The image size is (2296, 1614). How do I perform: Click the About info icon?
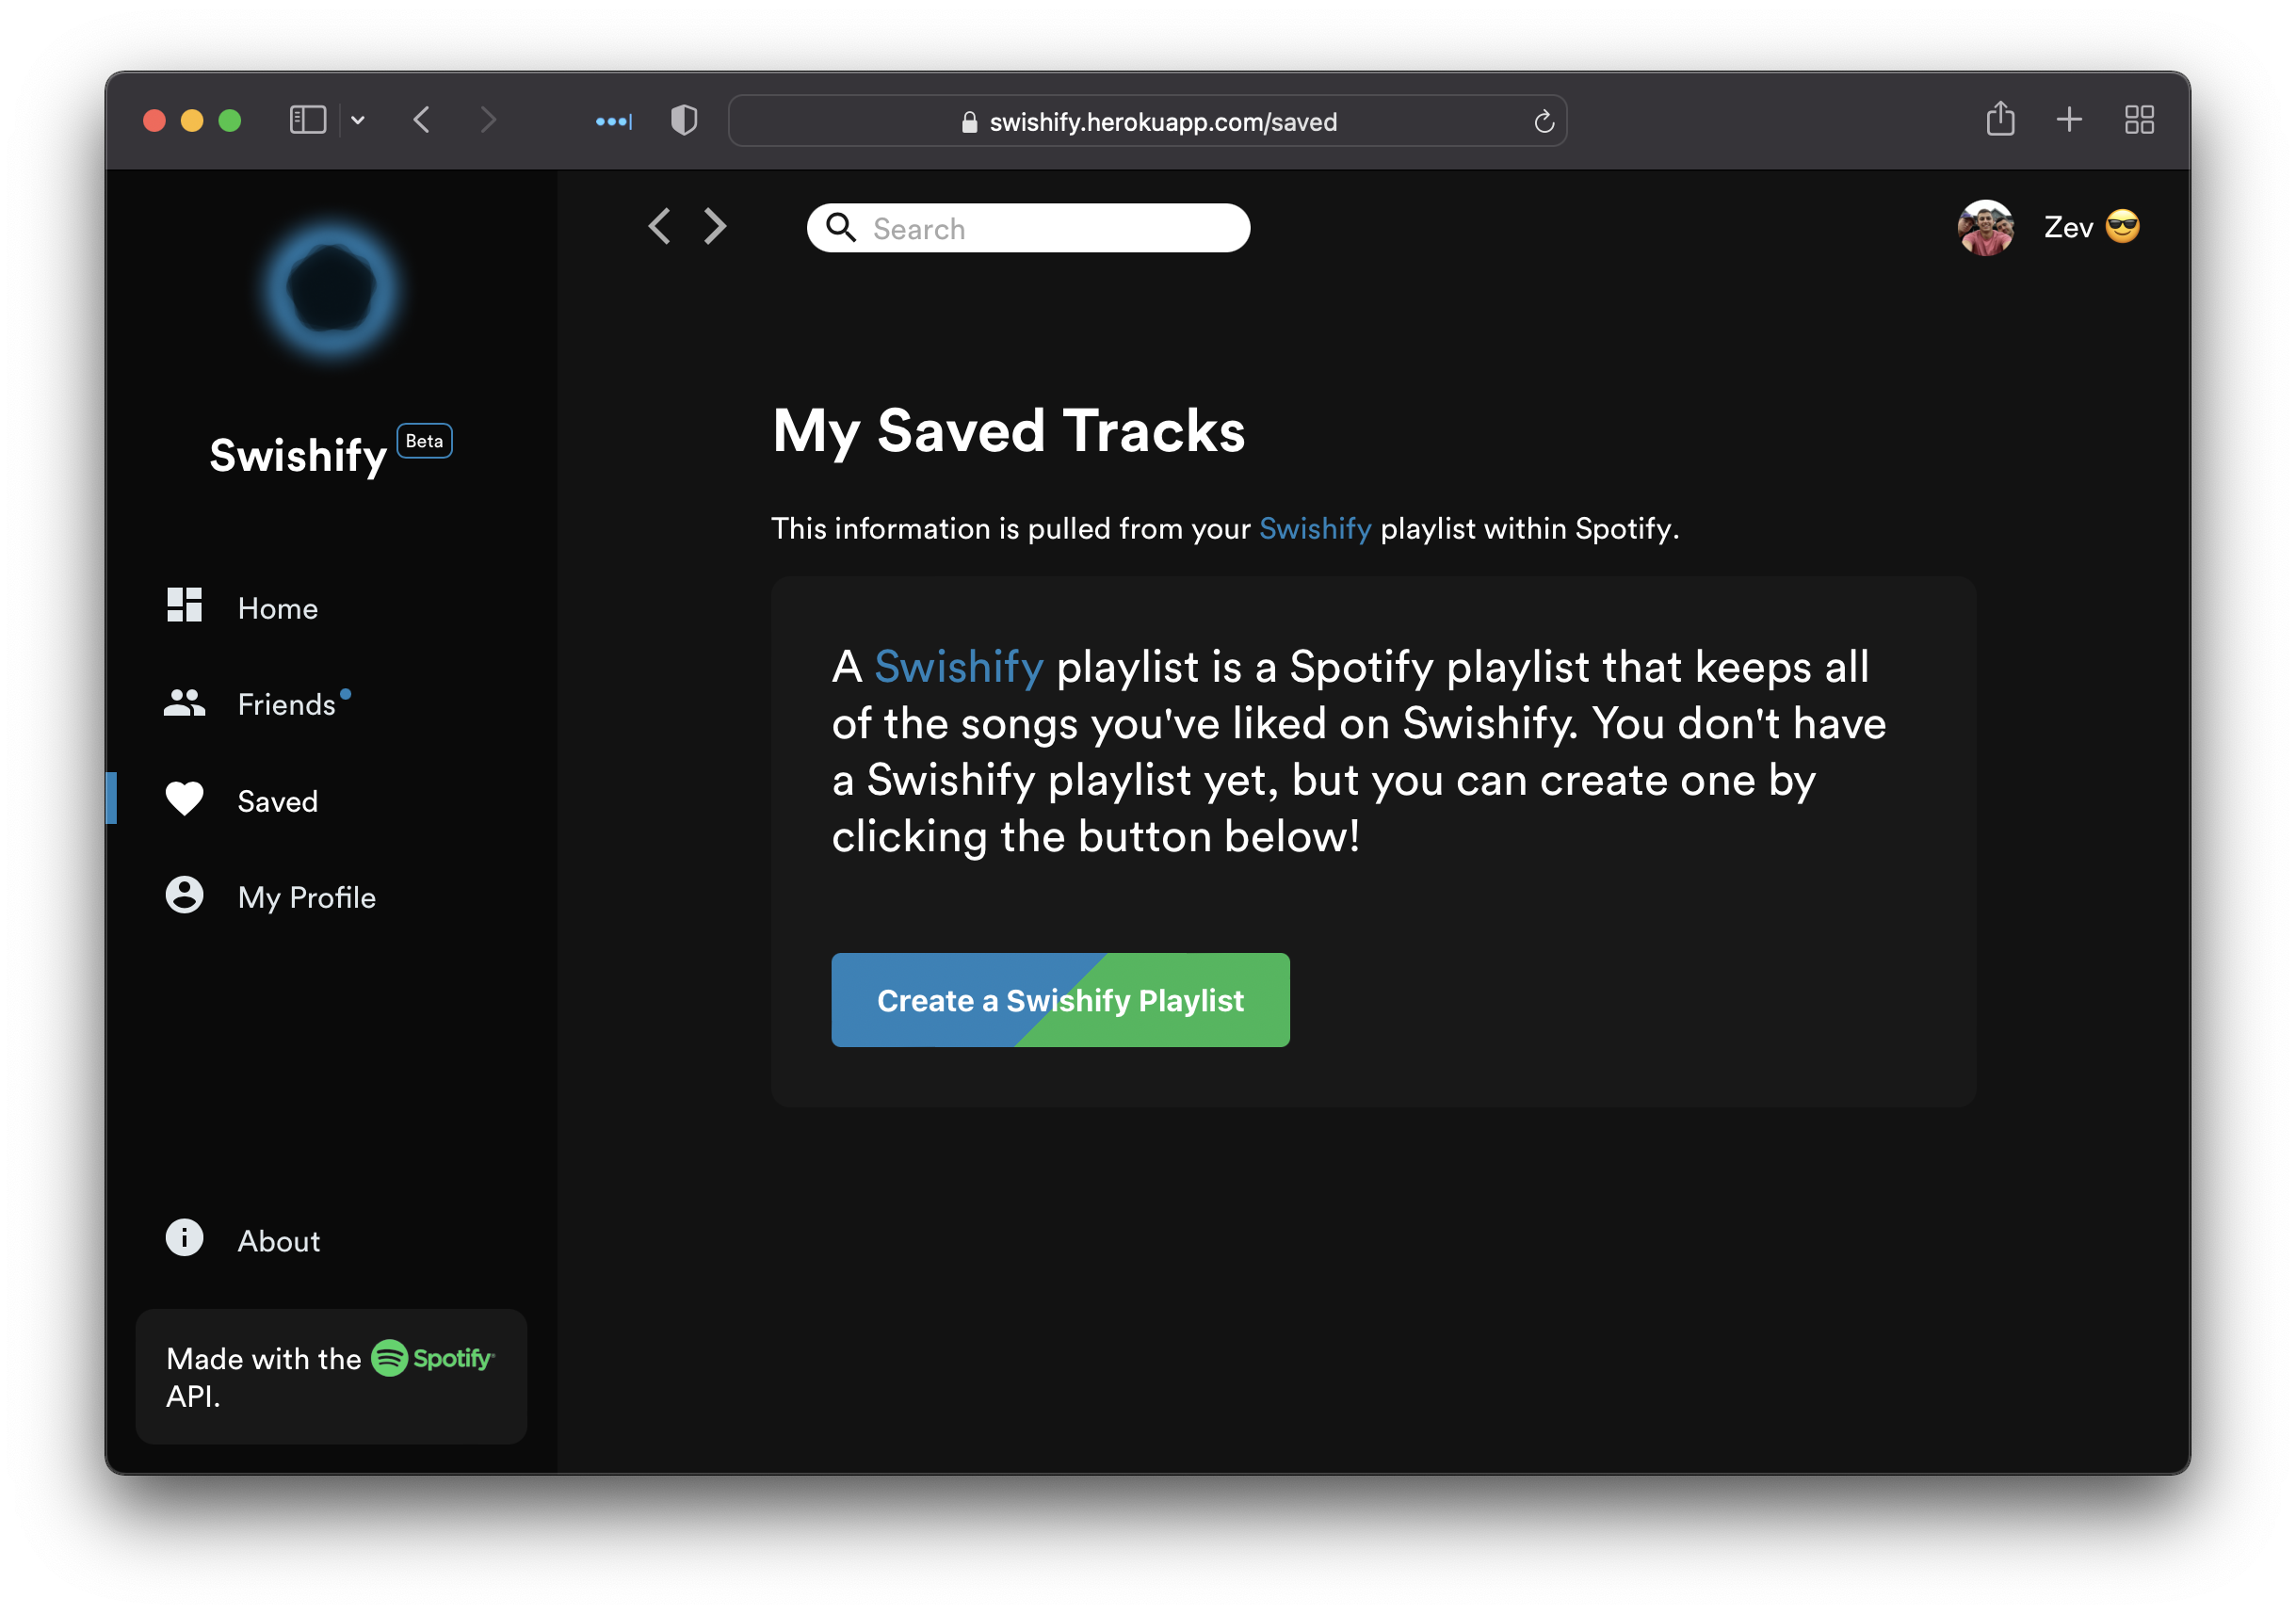click(x=184, y=1238)
